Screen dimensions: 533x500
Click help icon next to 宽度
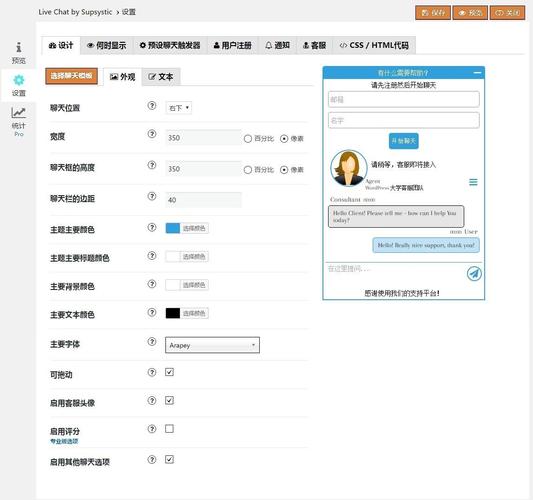click(152, 134)
